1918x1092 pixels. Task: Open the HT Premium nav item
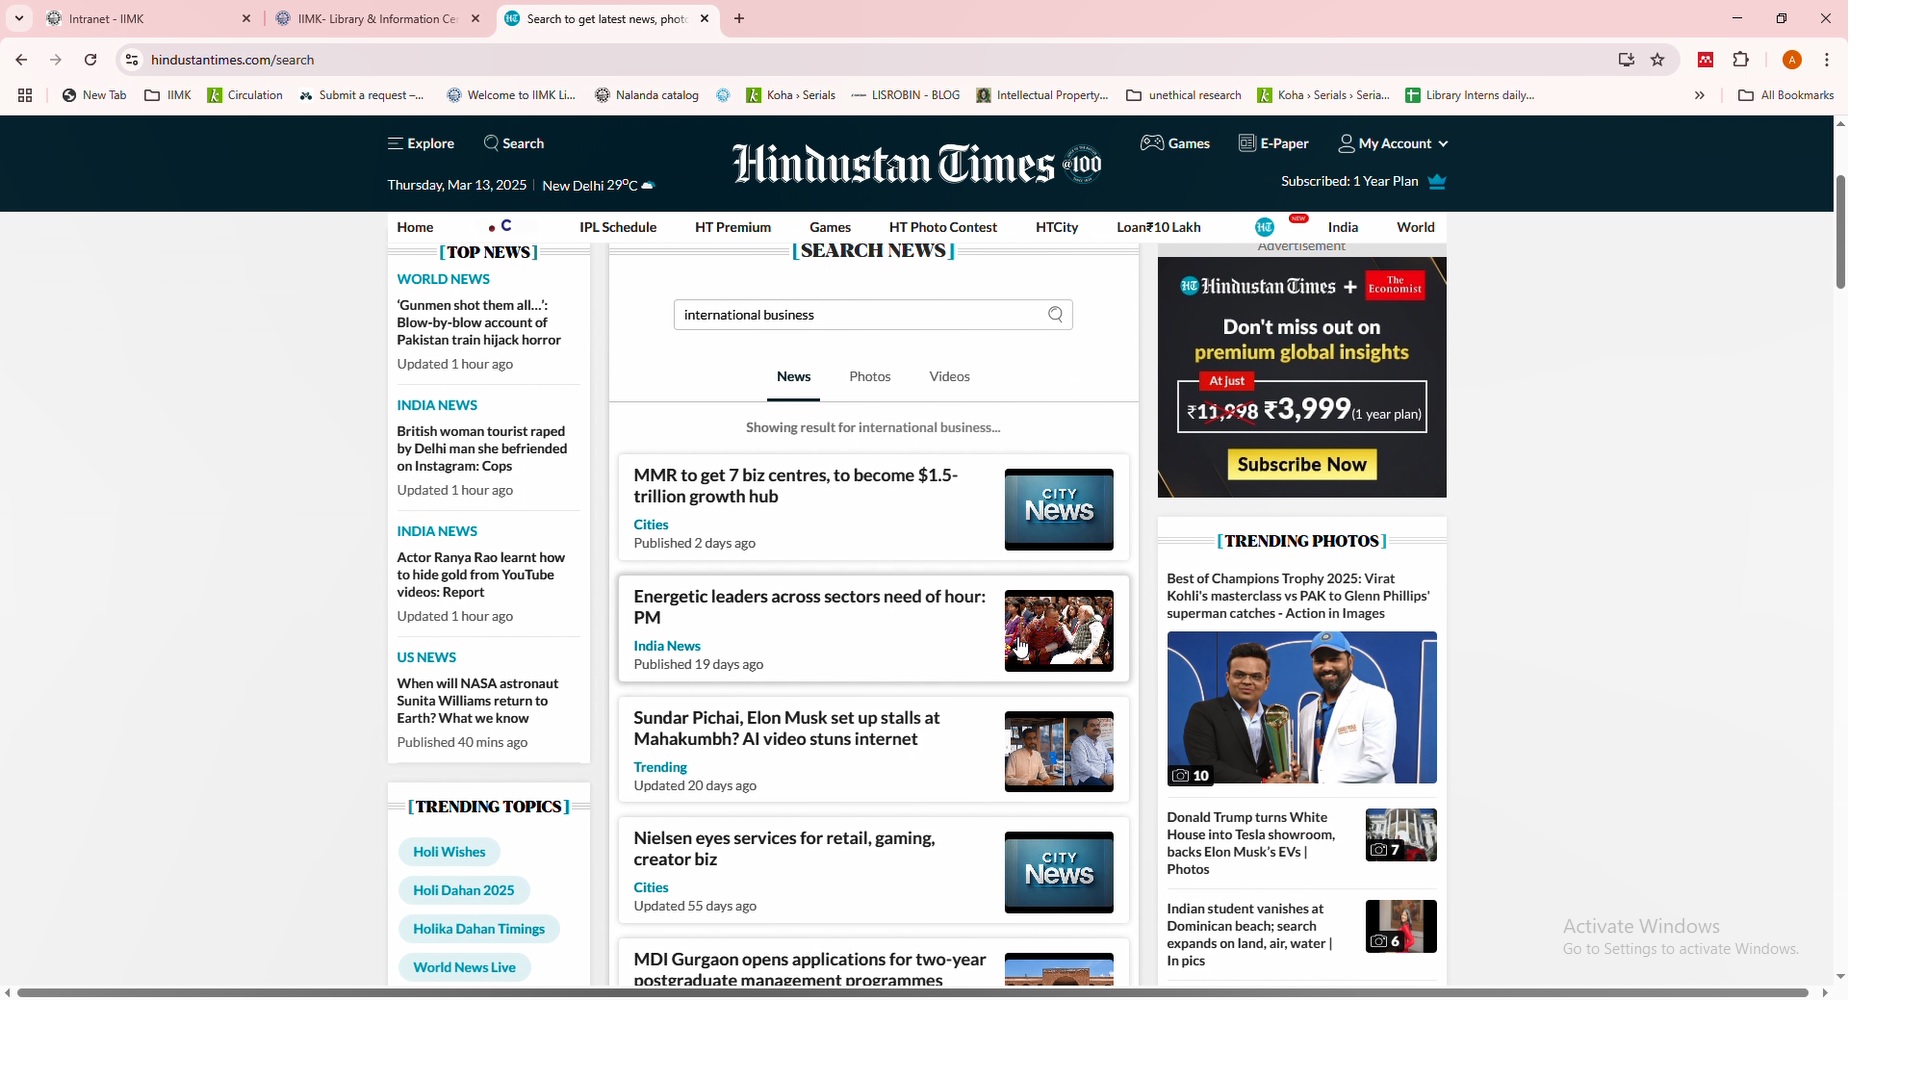[732, 228]
